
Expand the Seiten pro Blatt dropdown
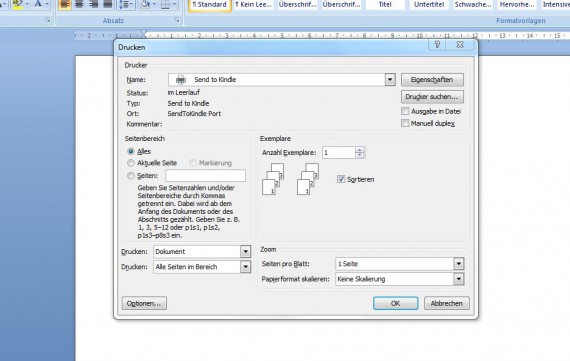(x=458, y=264)
